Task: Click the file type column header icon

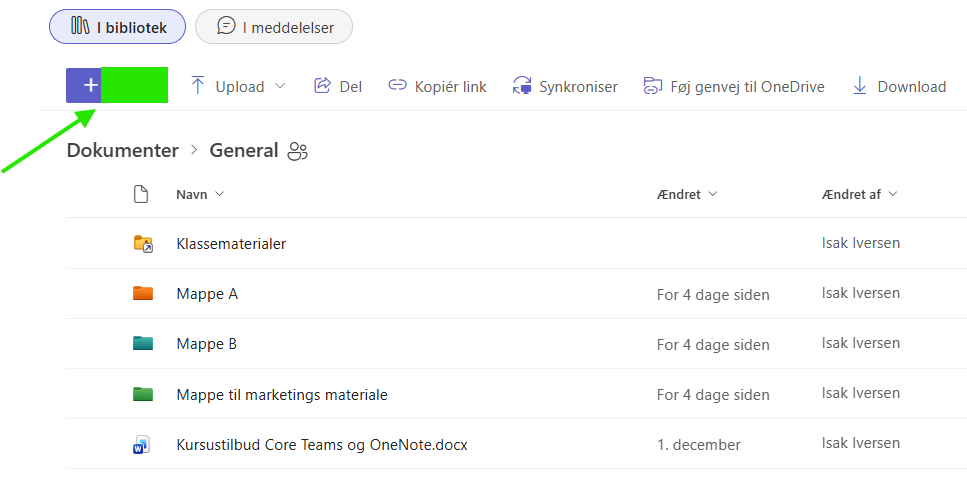Action: (141, 194)
